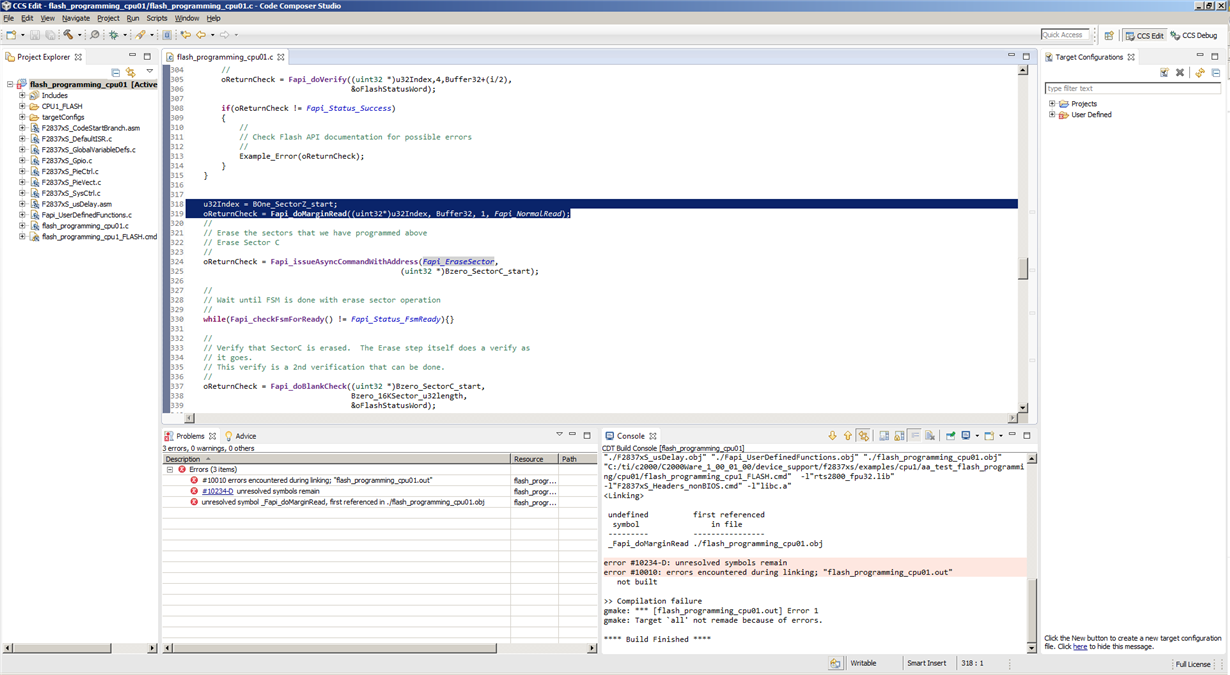Select Fapi_UserDefinedFunctions.c file
The height and width of the screenshot is (675, 1230).
coord(86,215)
